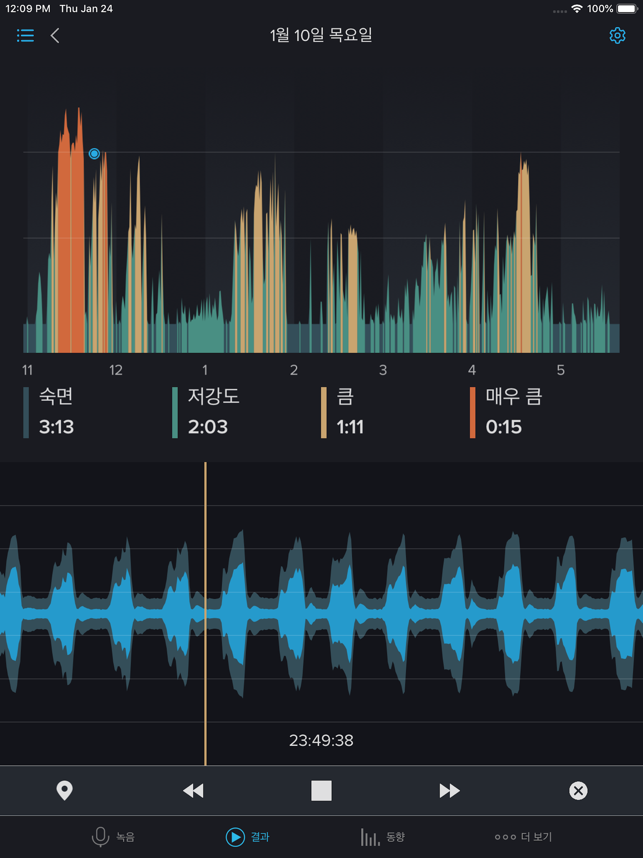Tap the orange very-loud snoring peak in the chart

(71, 230)
